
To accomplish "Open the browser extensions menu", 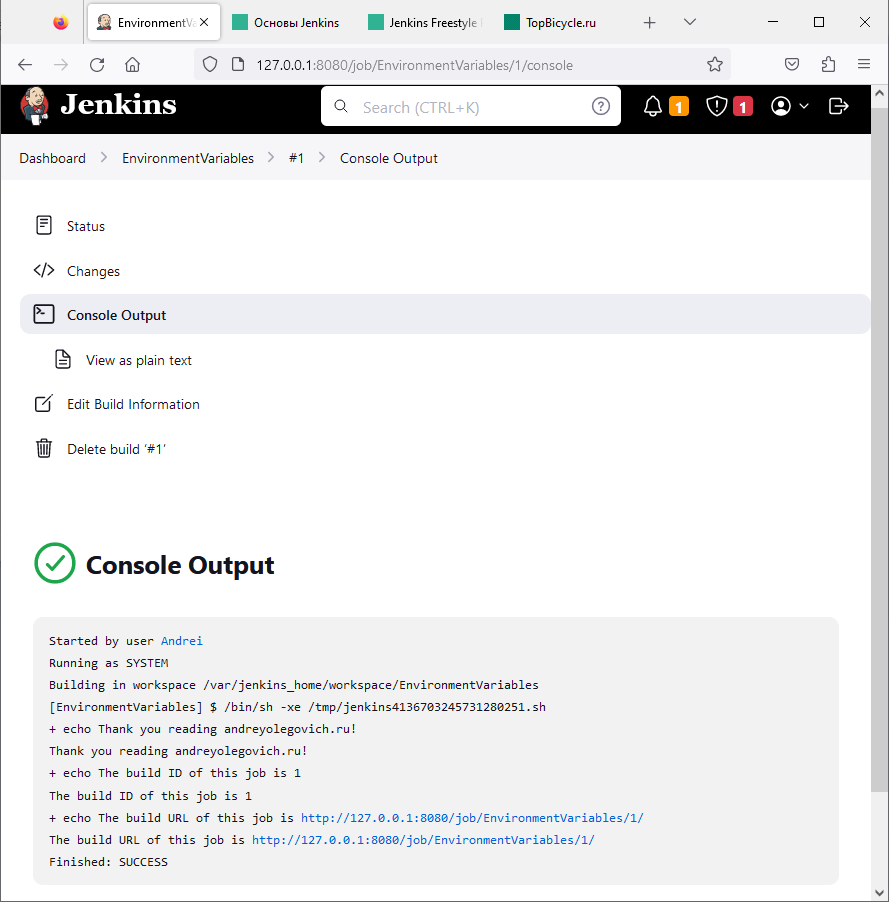I will [828, 64].
